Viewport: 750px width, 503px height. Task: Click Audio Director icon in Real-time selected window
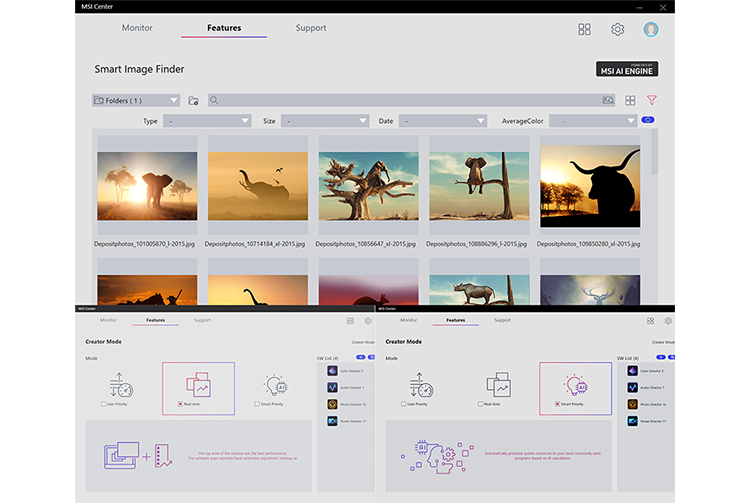[x=332, y=387]
